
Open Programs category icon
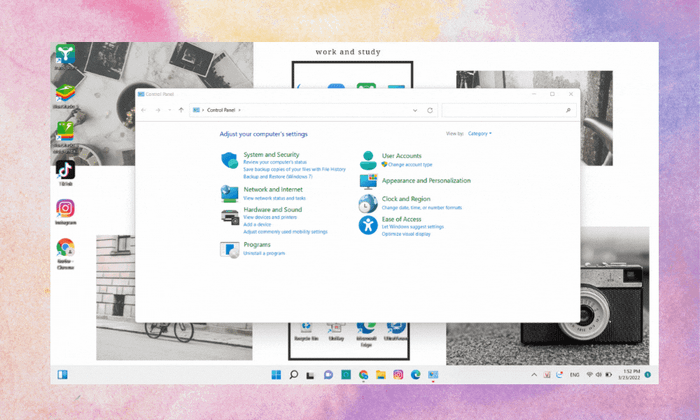[x=230, y=250]
